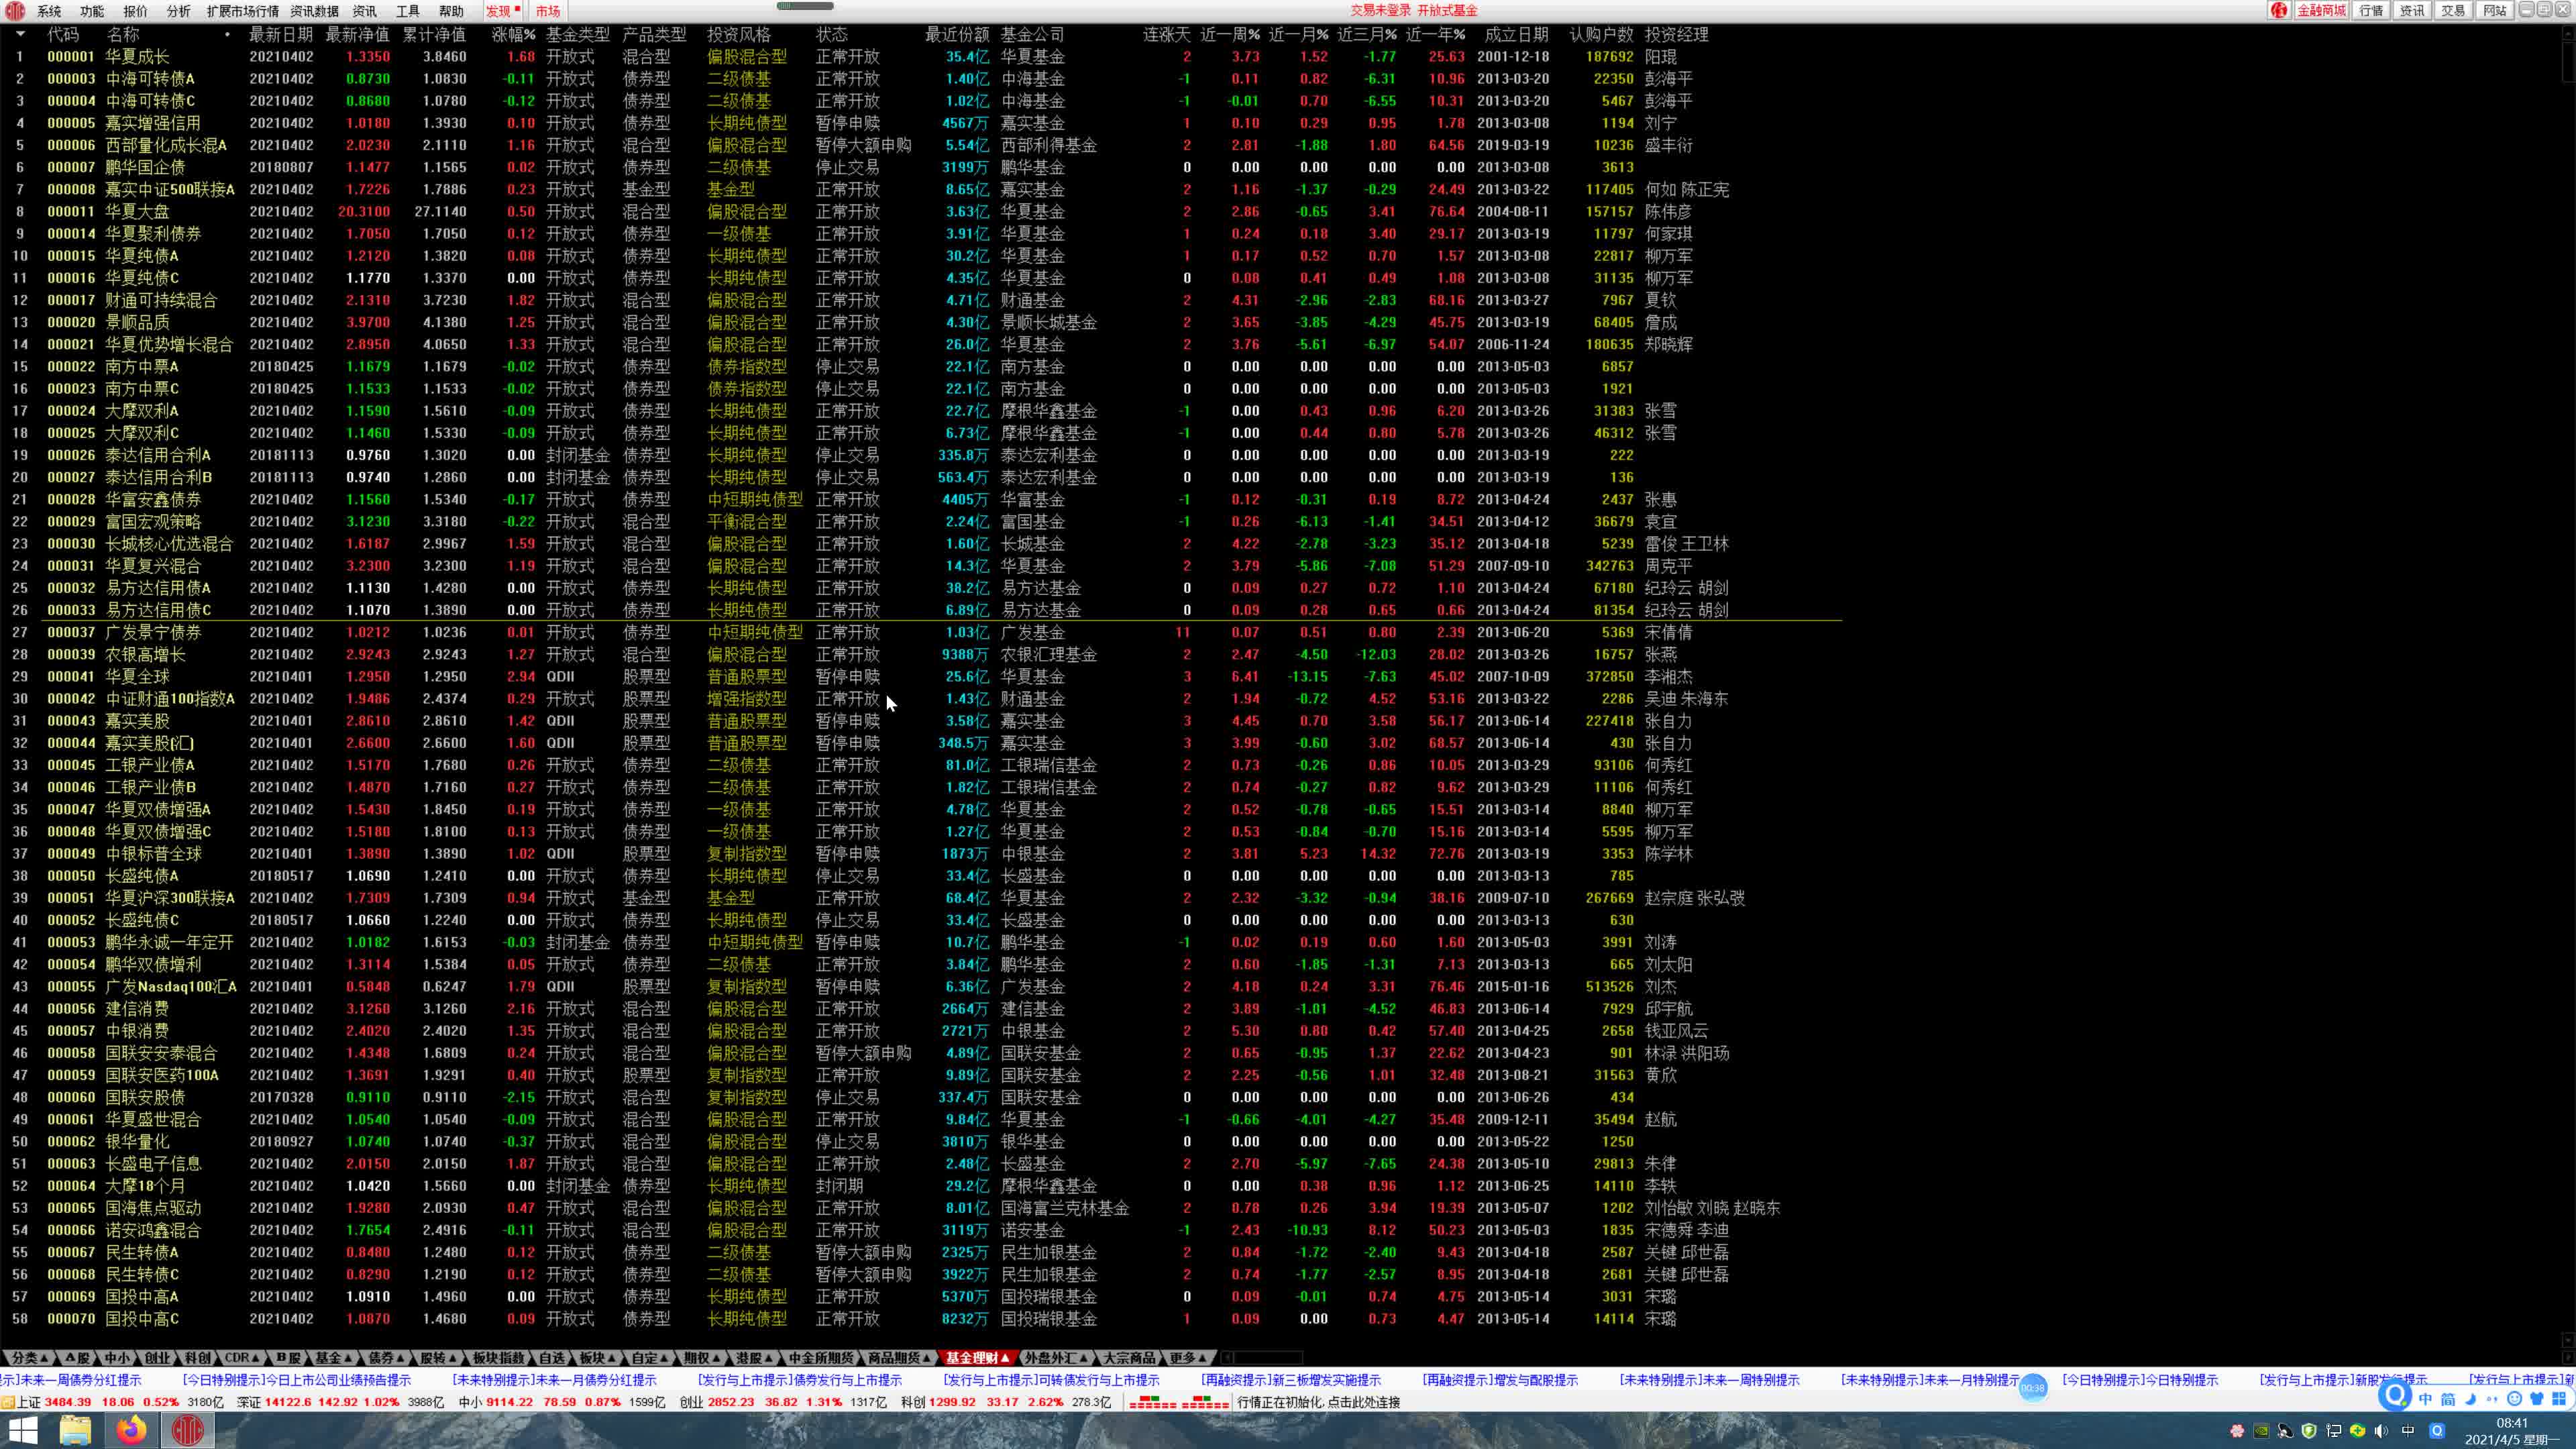Click the 交易 button at top right

(x=2453, y=11)
